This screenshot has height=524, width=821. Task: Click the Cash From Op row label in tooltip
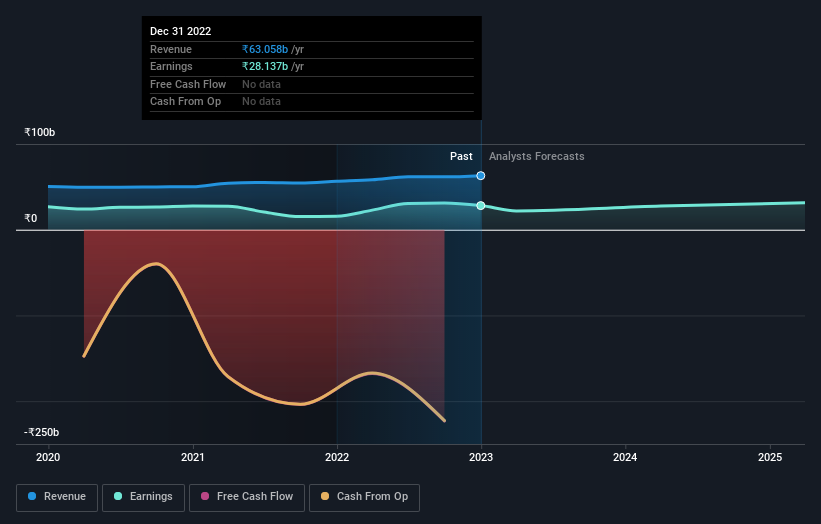(x=185, y=102)
